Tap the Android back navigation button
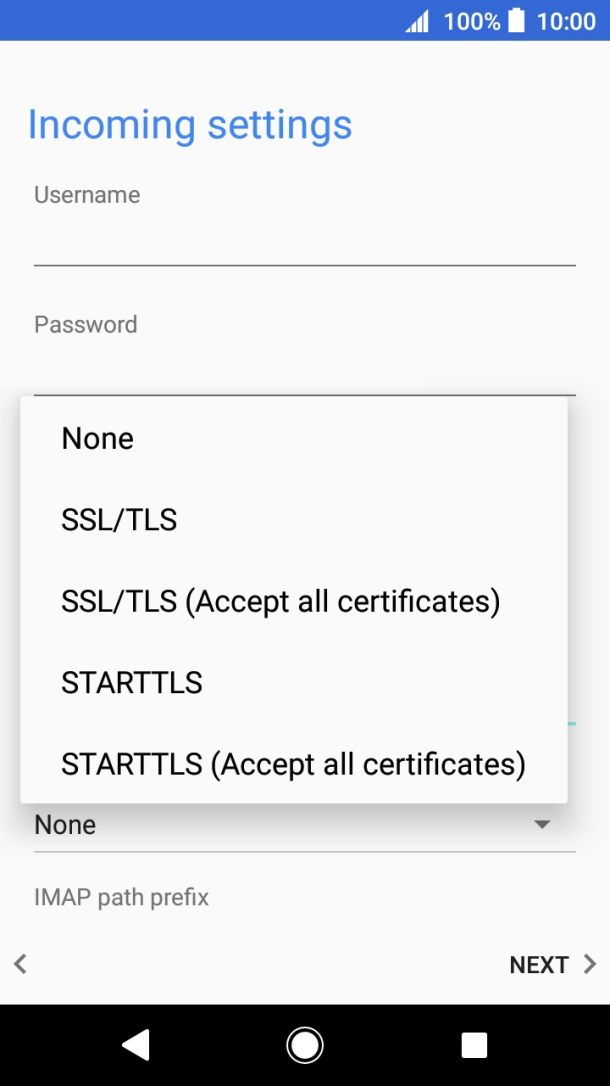 (136, 1045)
